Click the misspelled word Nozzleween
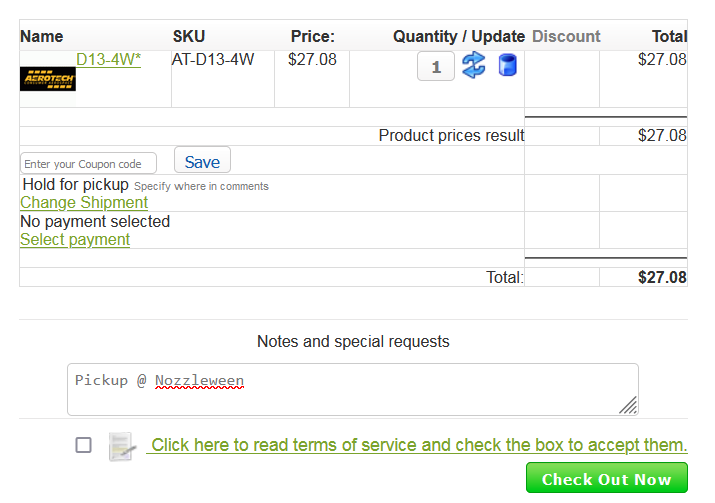 (x=199, y=381)
